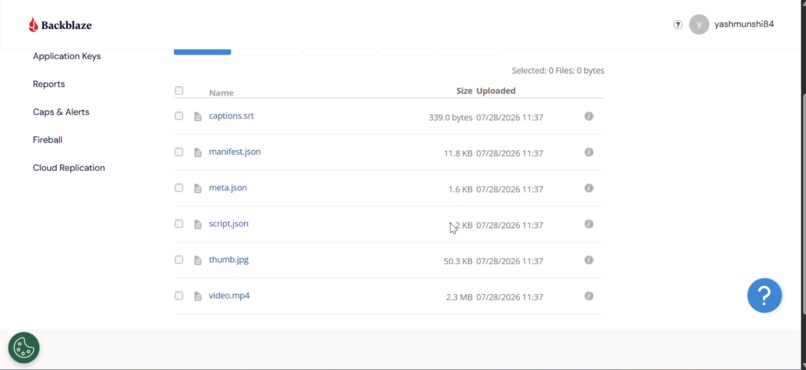This screenshot has width=806, height=370.
Task: Open Caps & Alerts page
Action: [61, 112]
